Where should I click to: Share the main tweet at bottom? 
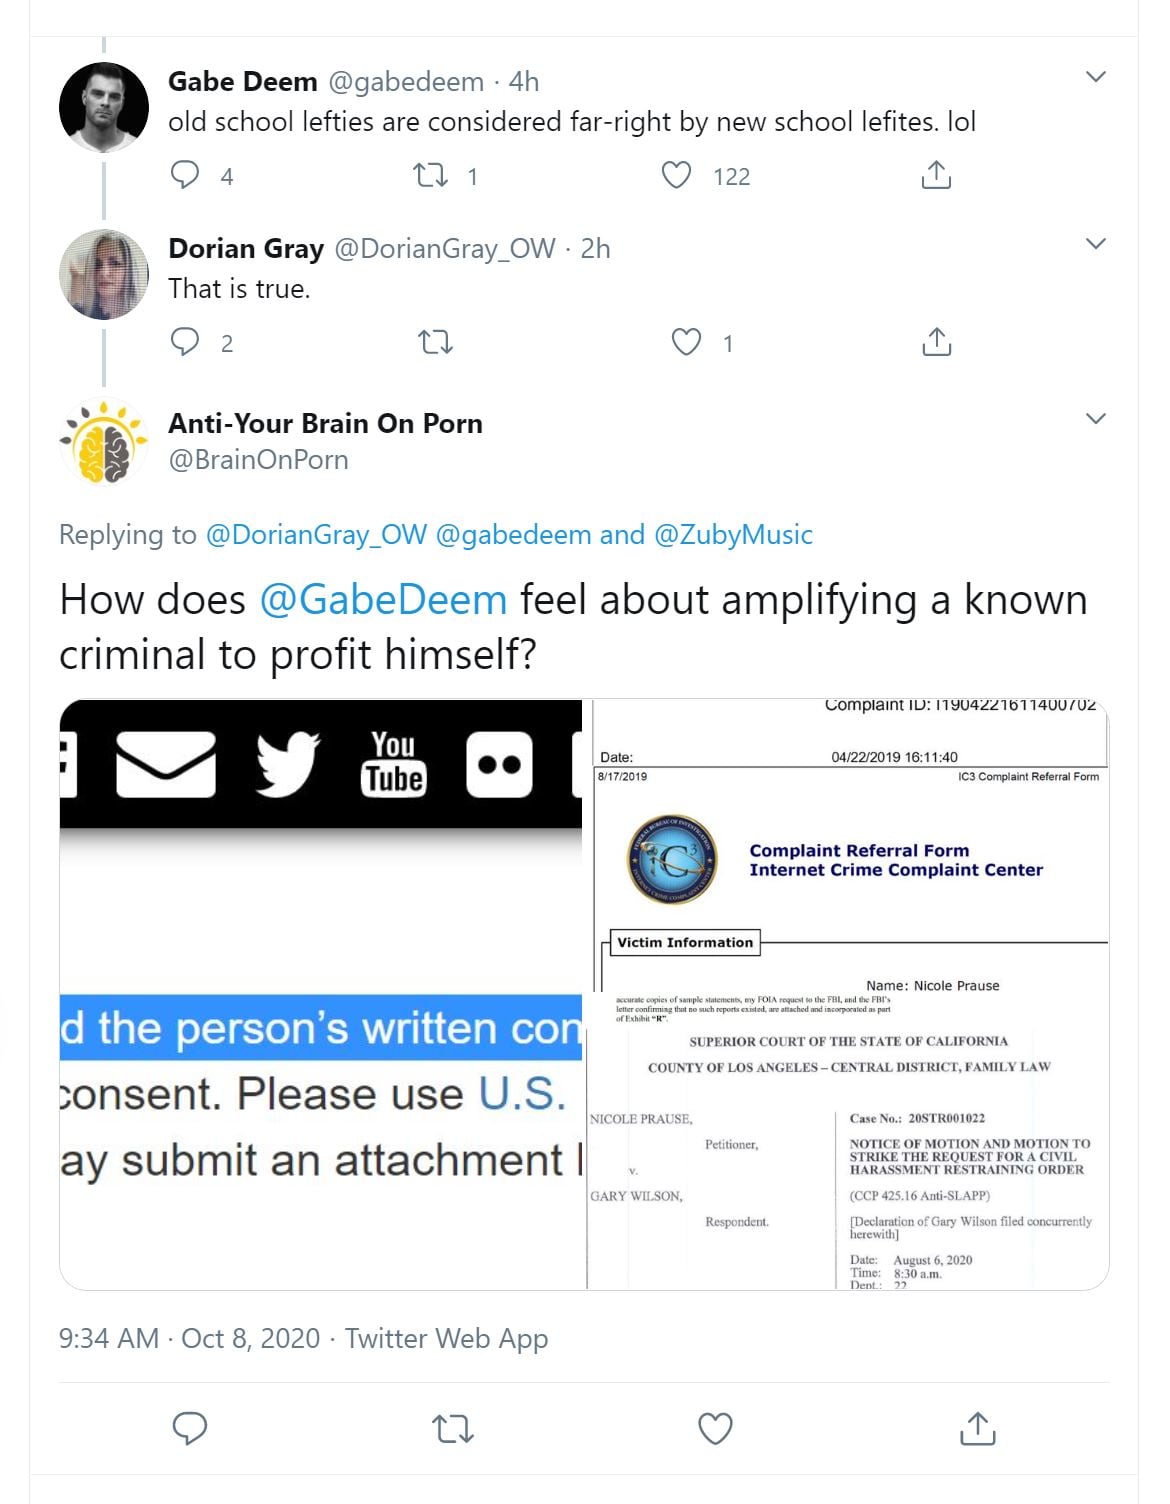977,1428
